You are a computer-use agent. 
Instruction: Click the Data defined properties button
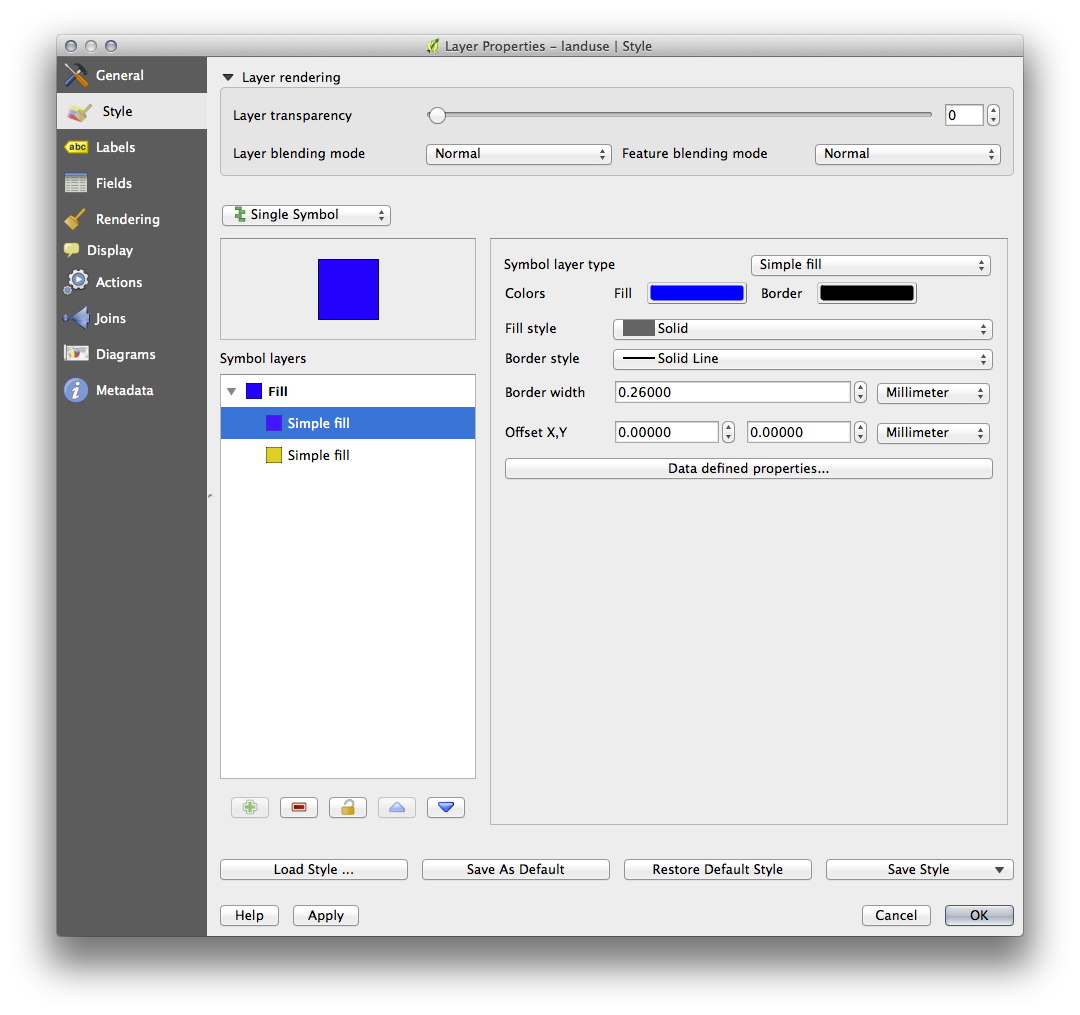tap(748, 469)
